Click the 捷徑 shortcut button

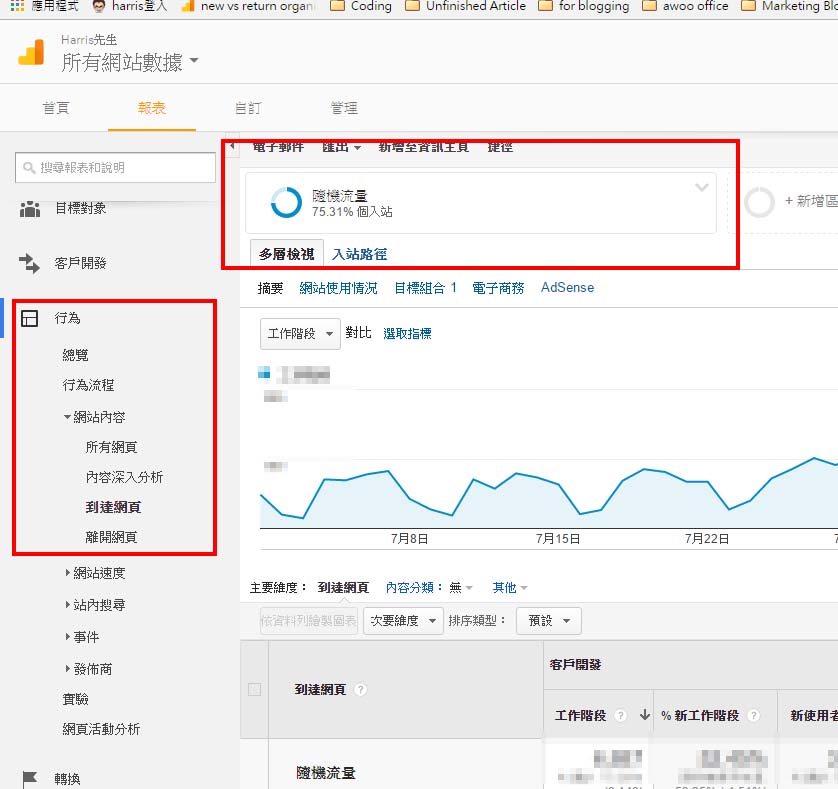point(500,147)
